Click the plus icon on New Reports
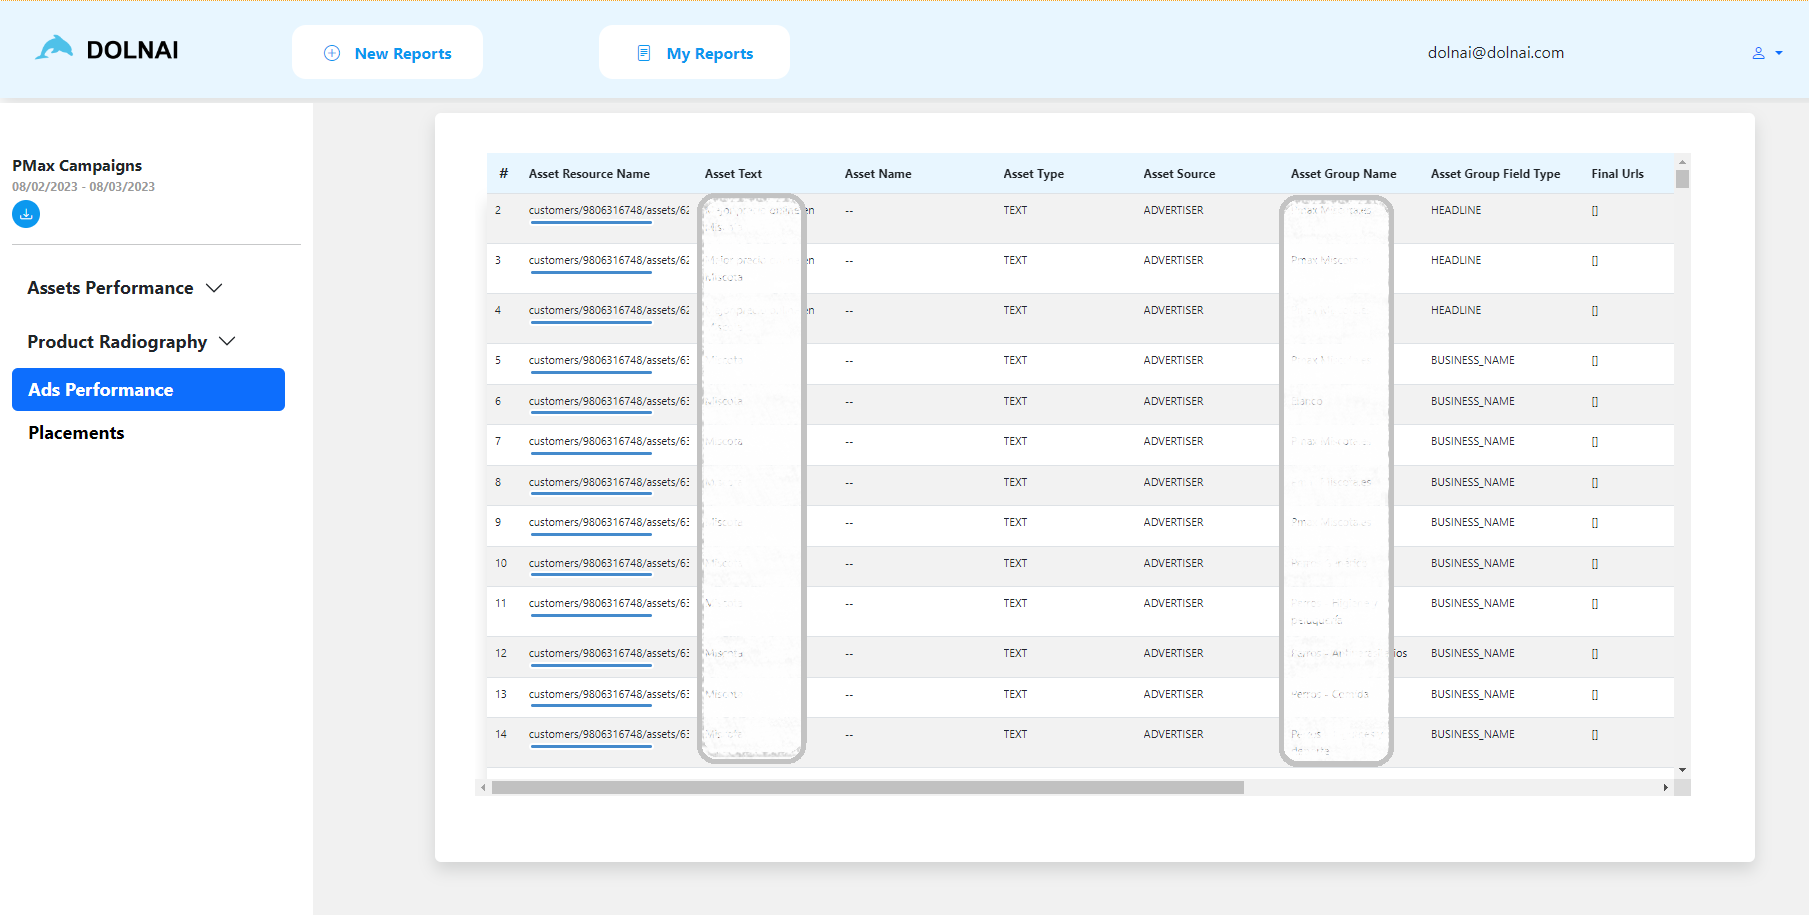1809x915 pixels. click(x=331, y=52)
